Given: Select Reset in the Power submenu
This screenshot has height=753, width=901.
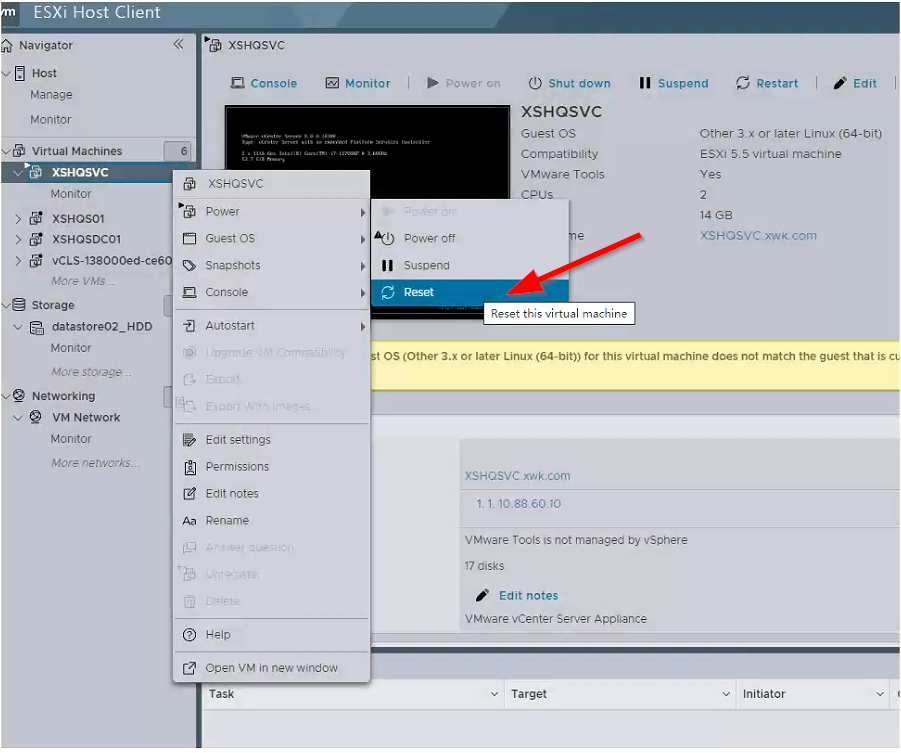Looking at the screenshot, I should tap(470, 292).
